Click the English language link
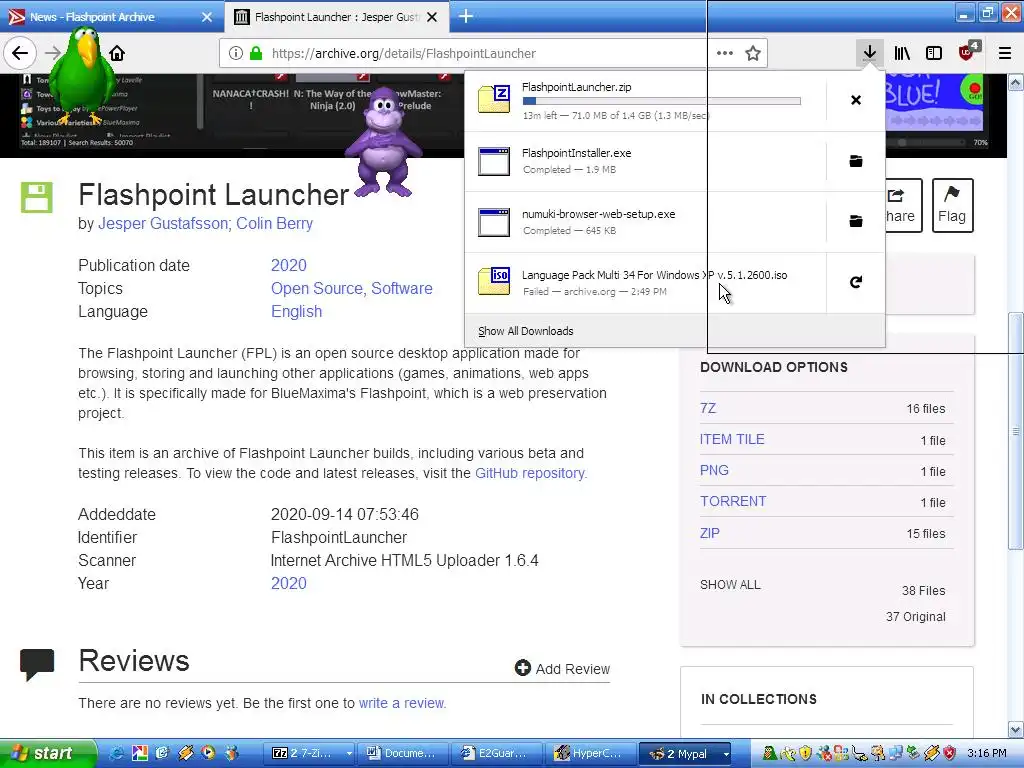 pyautogui.click(x=296, y=312)
